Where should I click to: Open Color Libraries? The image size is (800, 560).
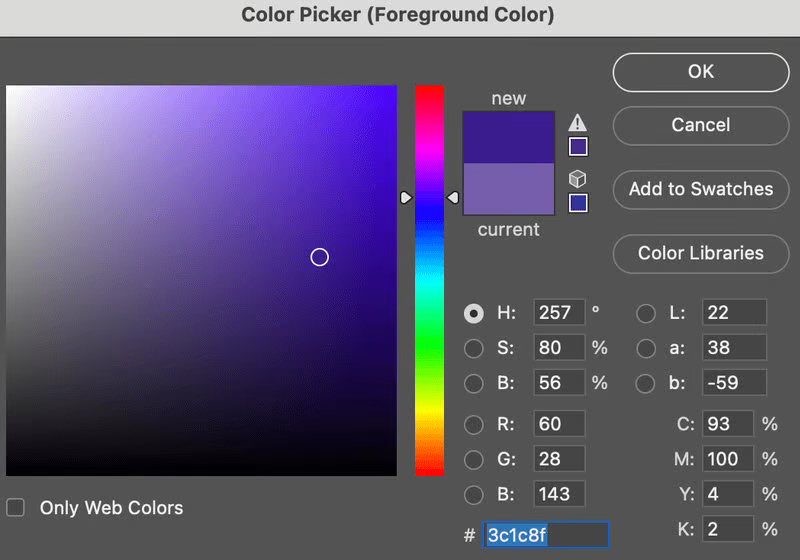(x=701, y=253)
